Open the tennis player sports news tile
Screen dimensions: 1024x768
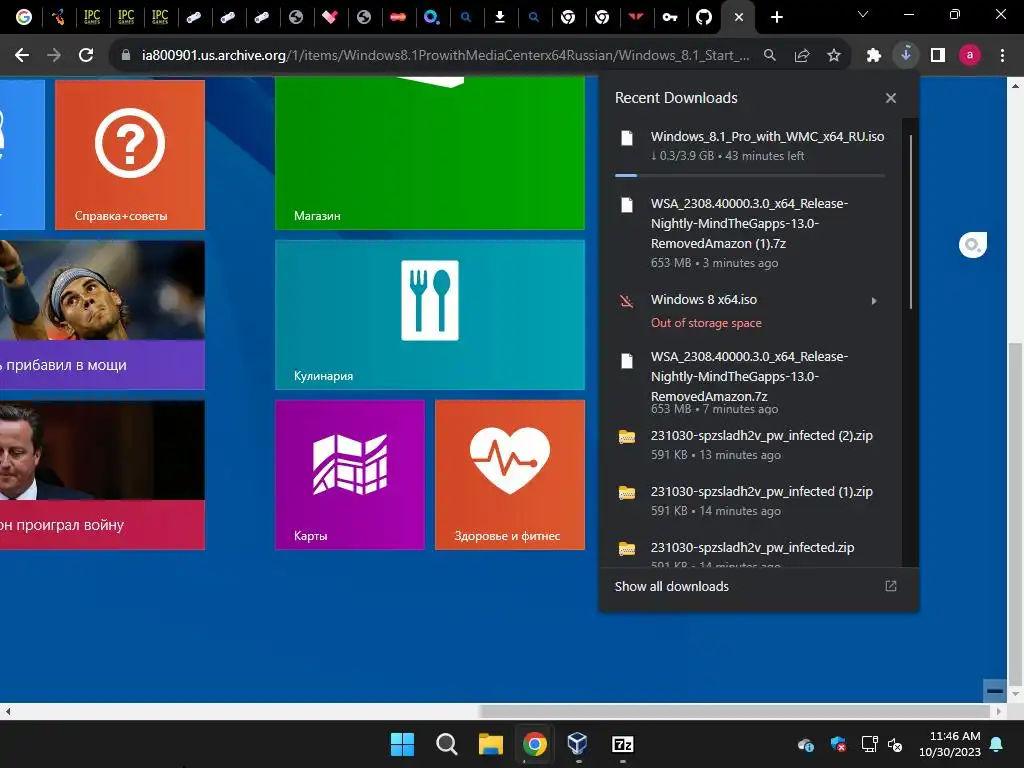click(x=102, y=315)
